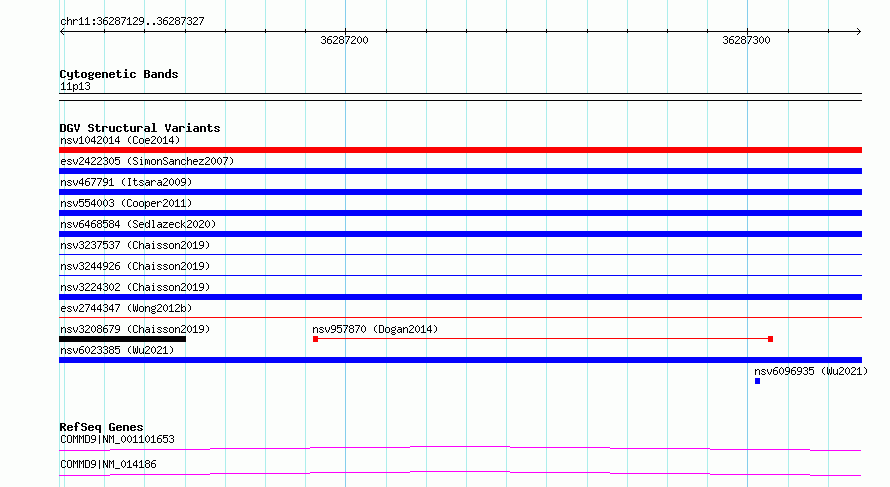890x487 pixels.
Task: Click the right red nsv957870 endpoint square
Action: pyautogui.click(x=770, y=339)
